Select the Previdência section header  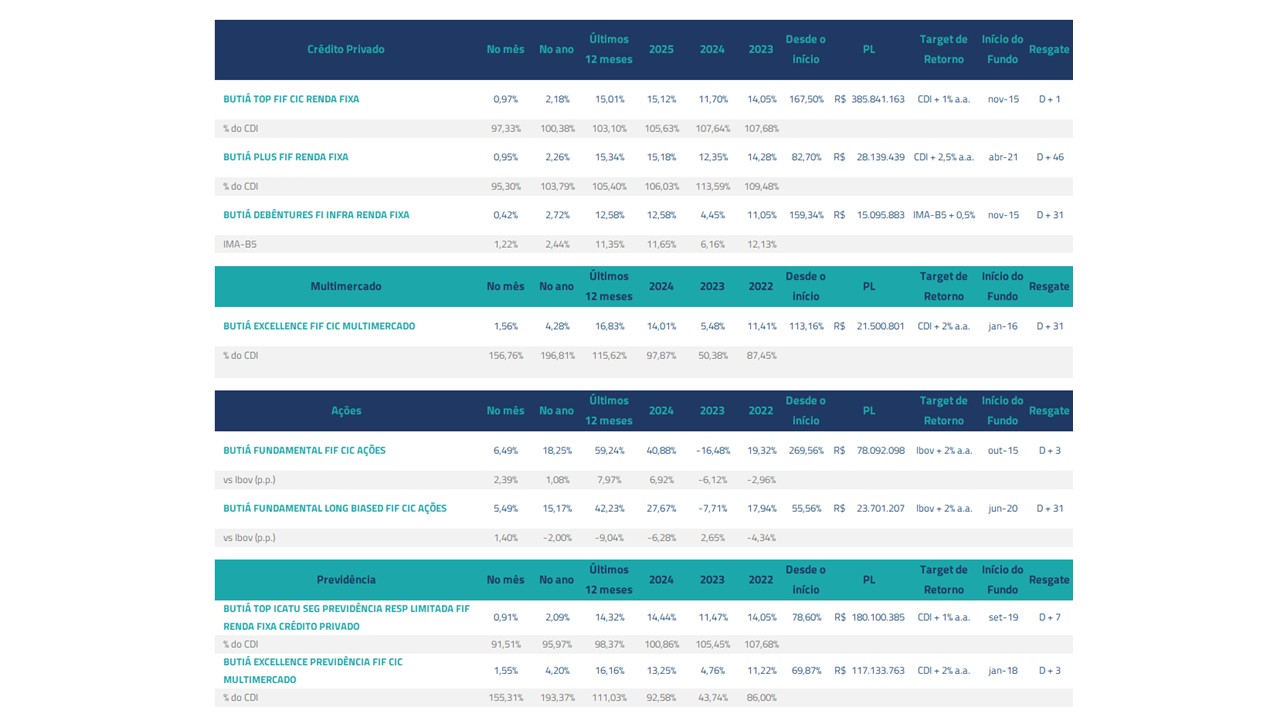coord(346,580)
